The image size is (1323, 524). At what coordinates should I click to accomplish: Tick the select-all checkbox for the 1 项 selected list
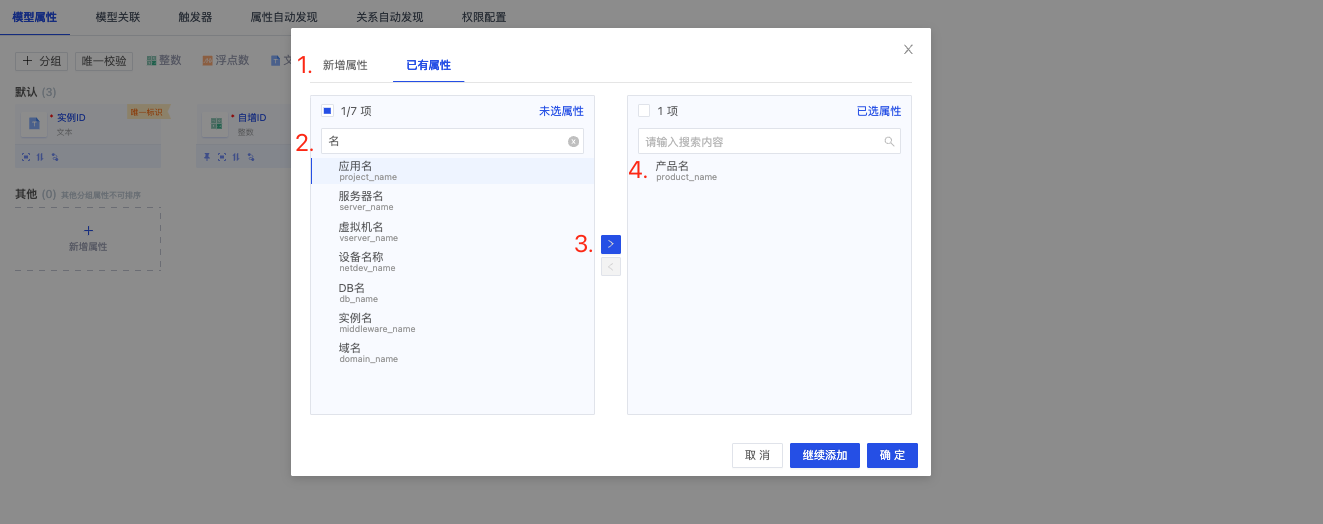click(x=644, y=111)
